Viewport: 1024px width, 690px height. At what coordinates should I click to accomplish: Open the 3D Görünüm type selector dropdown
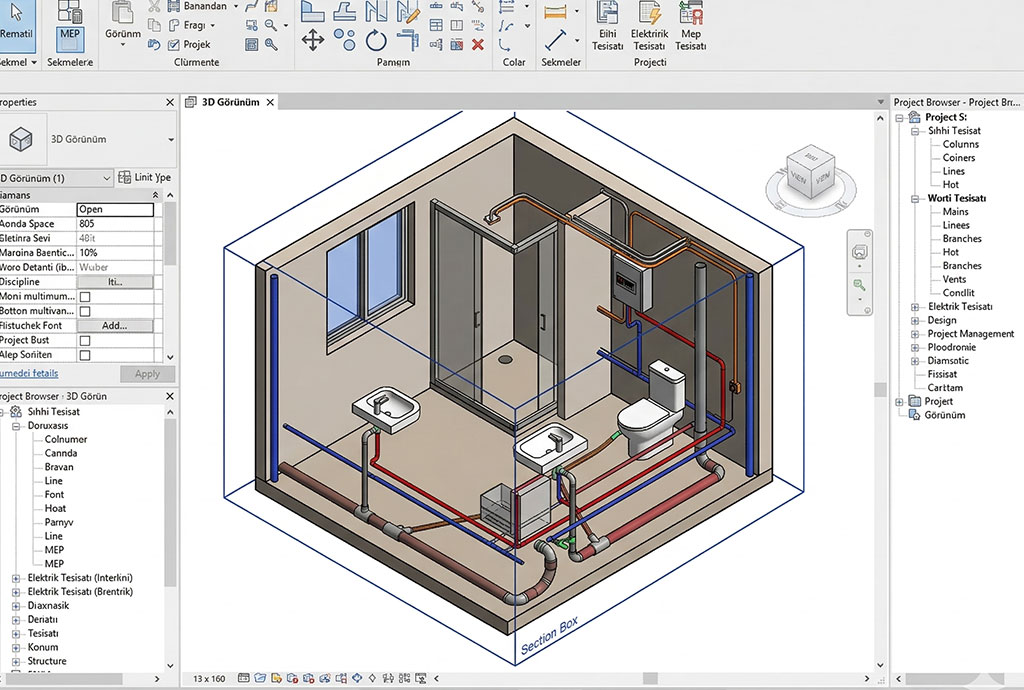171,139
